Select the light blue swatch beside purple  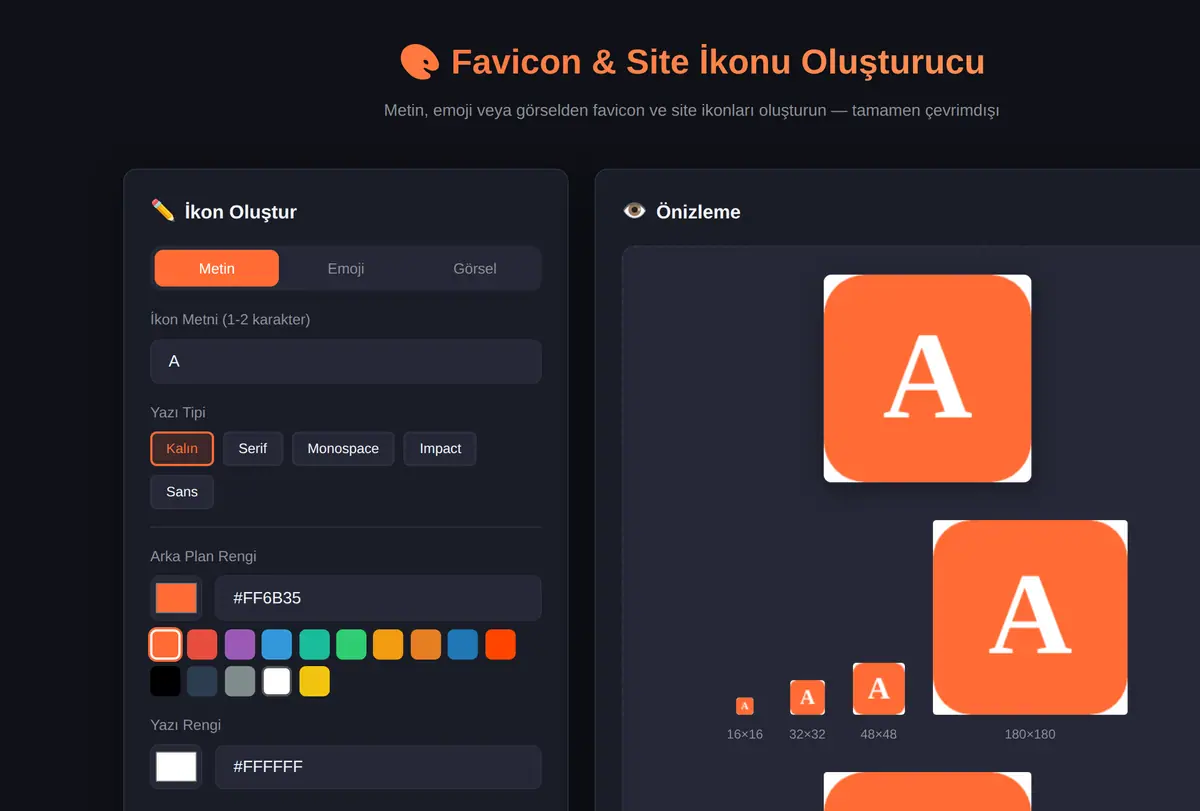(277, 644)
